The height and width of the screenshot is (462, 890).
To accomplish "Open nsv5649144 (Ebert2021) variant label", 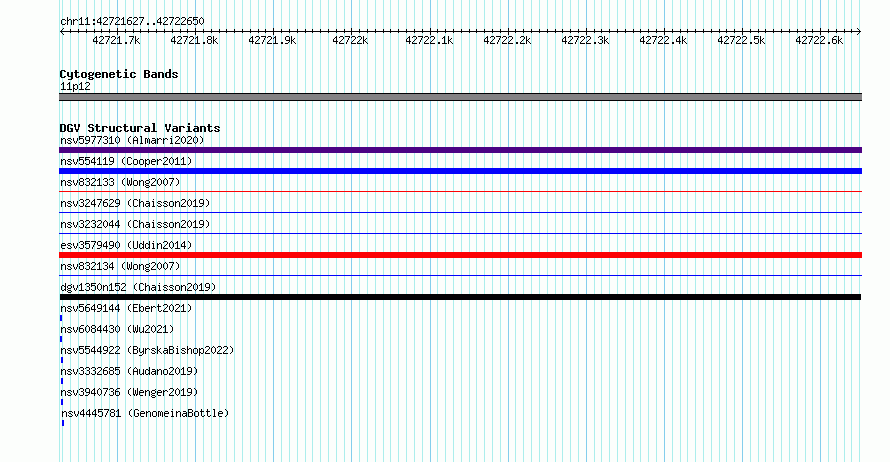I will tap(126, 308).
